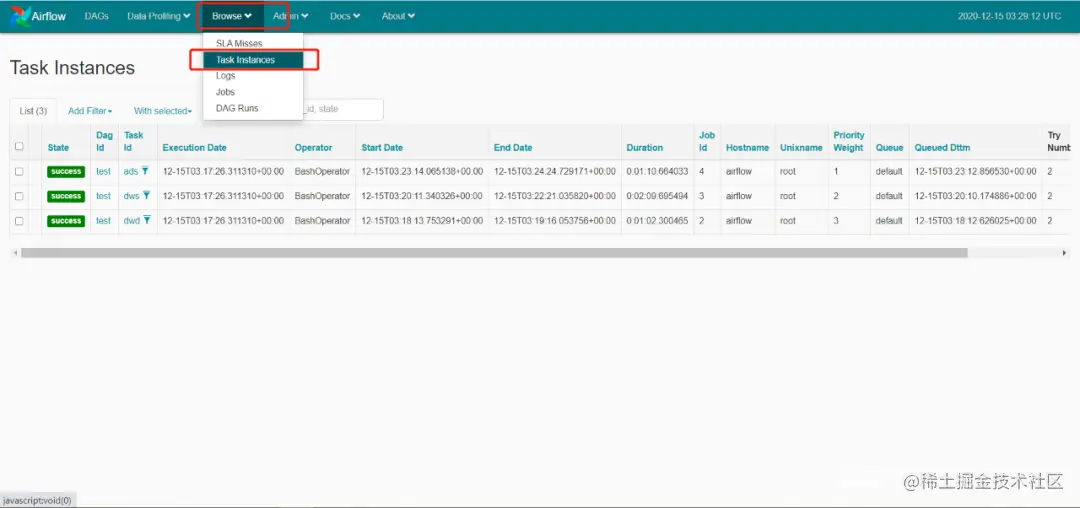
Task: Open test DAG link in ads row
Action: 103,171
